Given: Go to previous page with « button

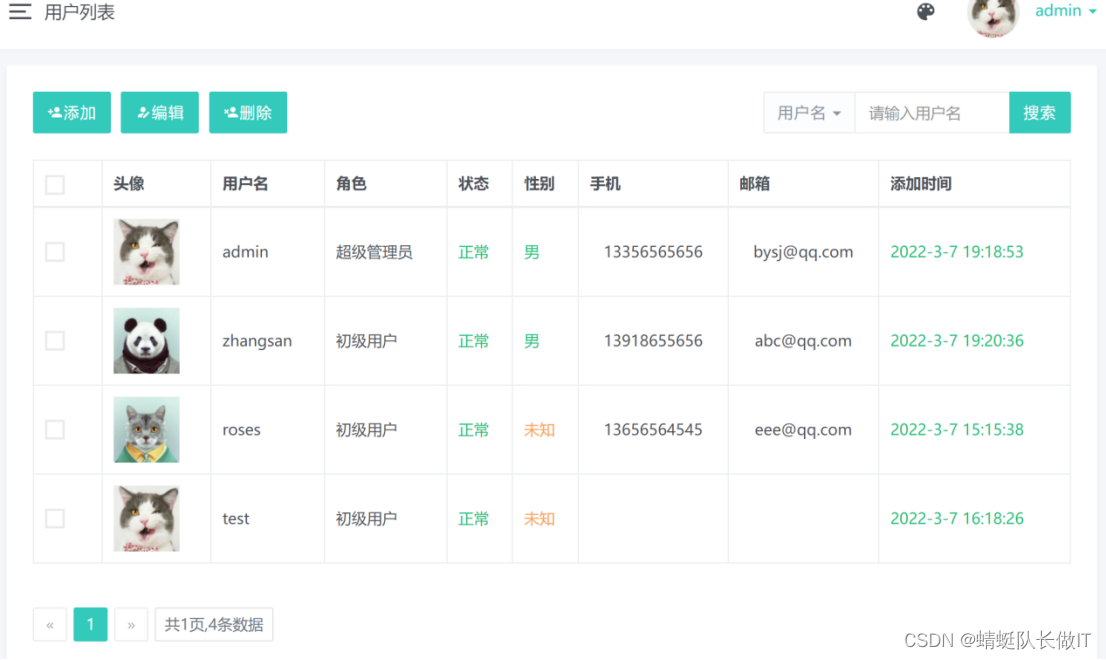Looking at the screenshot, I should [50, 625].
